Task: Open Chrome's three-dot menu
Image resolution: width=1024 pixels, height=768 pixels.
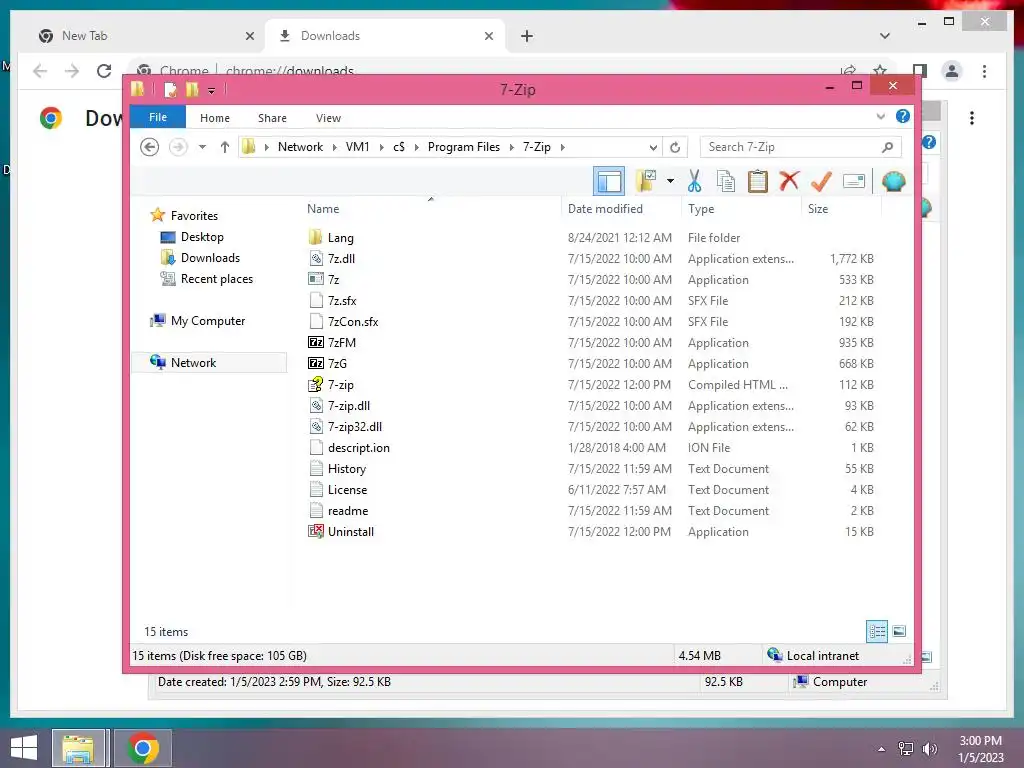Action: (x=984, y=71)
